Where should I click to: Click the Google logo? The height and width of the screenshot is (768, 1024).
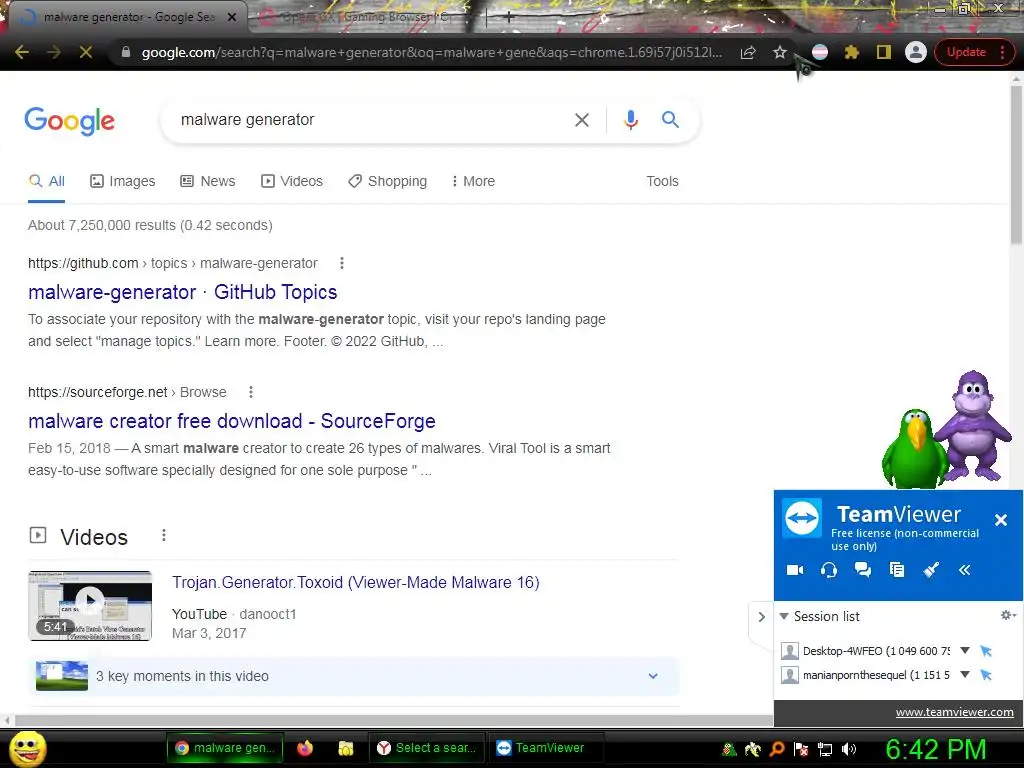pyautogui.click(x=70, y=121)
